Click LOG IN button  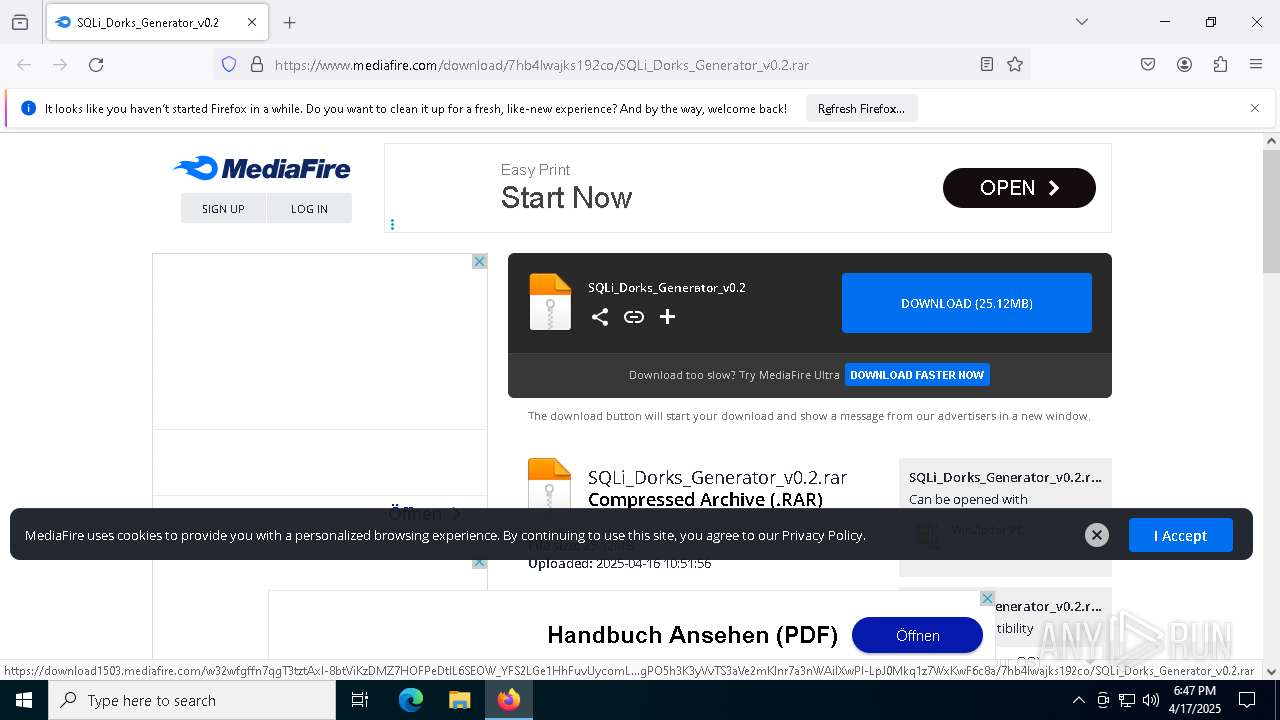click(x=309, y=208)
